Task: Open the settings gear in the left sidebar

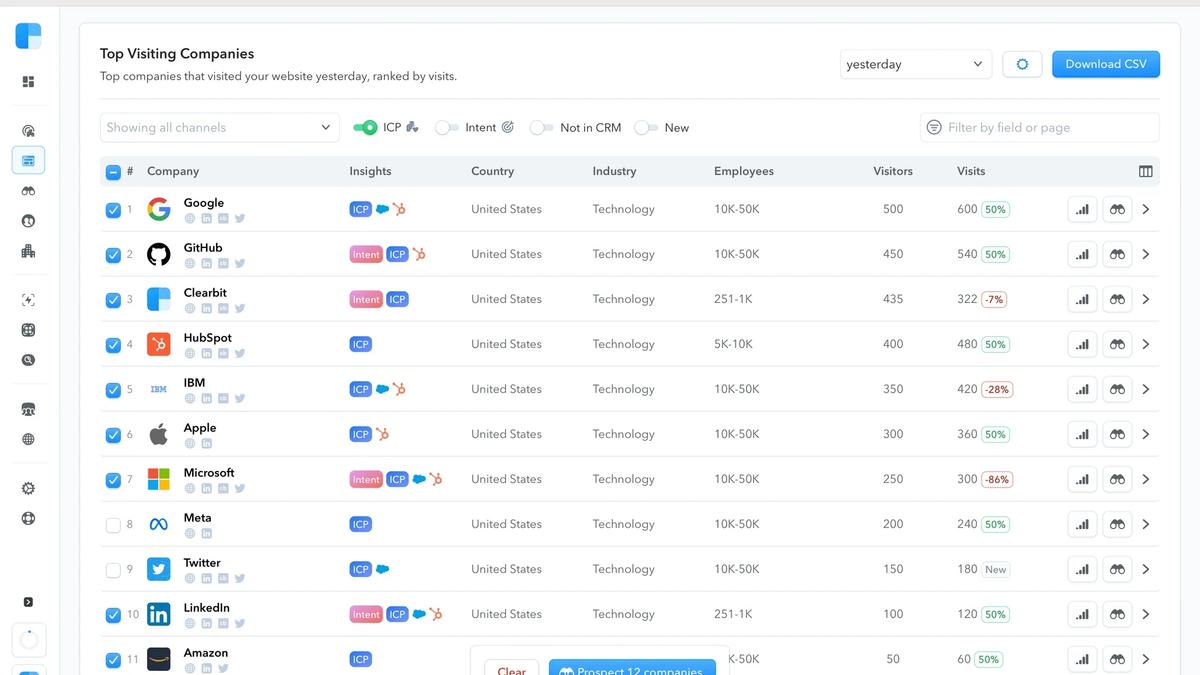Action: (27, 488)
